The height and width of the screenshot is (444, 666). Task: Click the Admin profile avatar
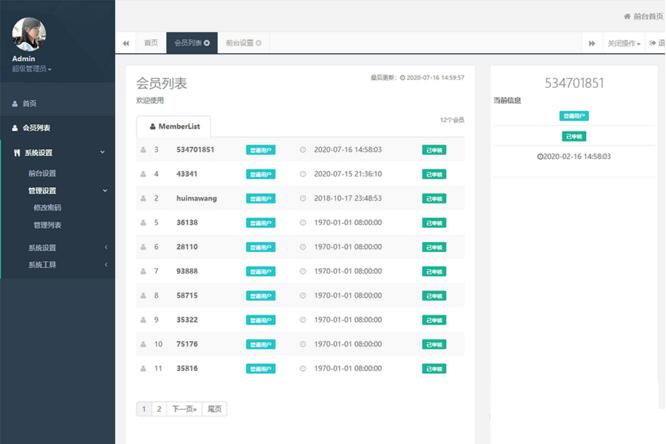(29, 34)
